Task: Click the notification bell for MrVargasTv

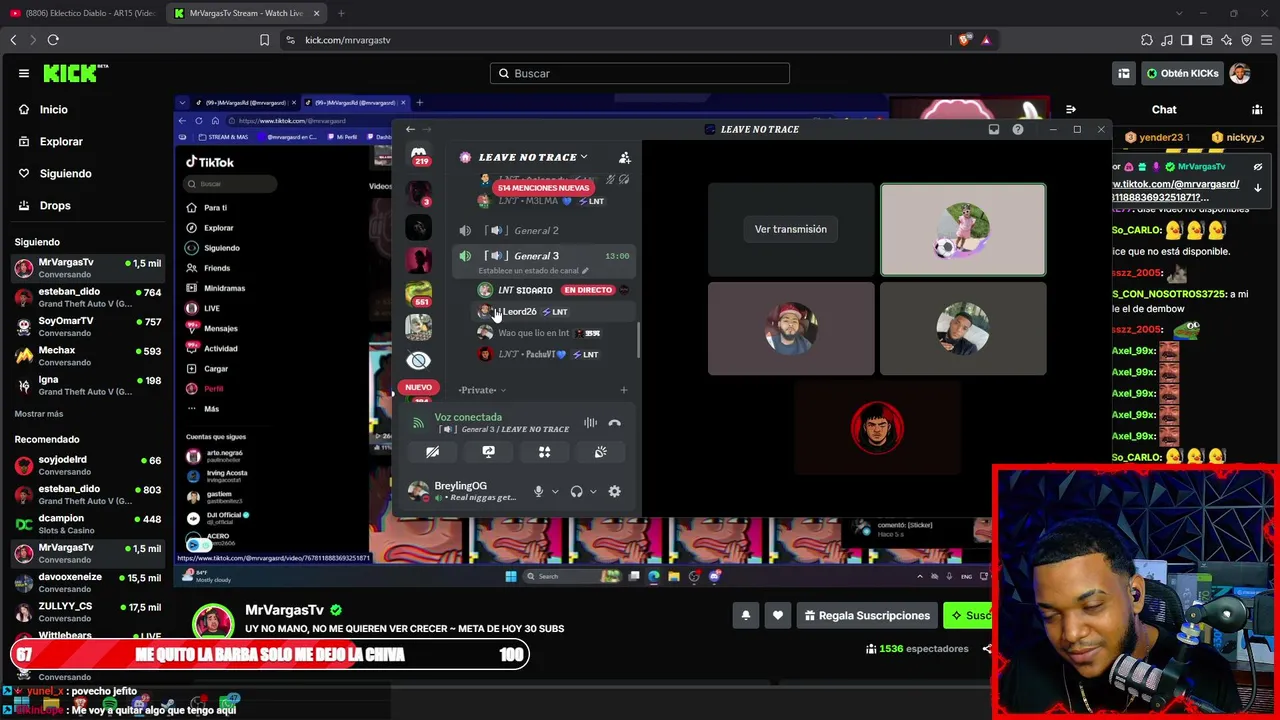Action: tap(746, 615)
